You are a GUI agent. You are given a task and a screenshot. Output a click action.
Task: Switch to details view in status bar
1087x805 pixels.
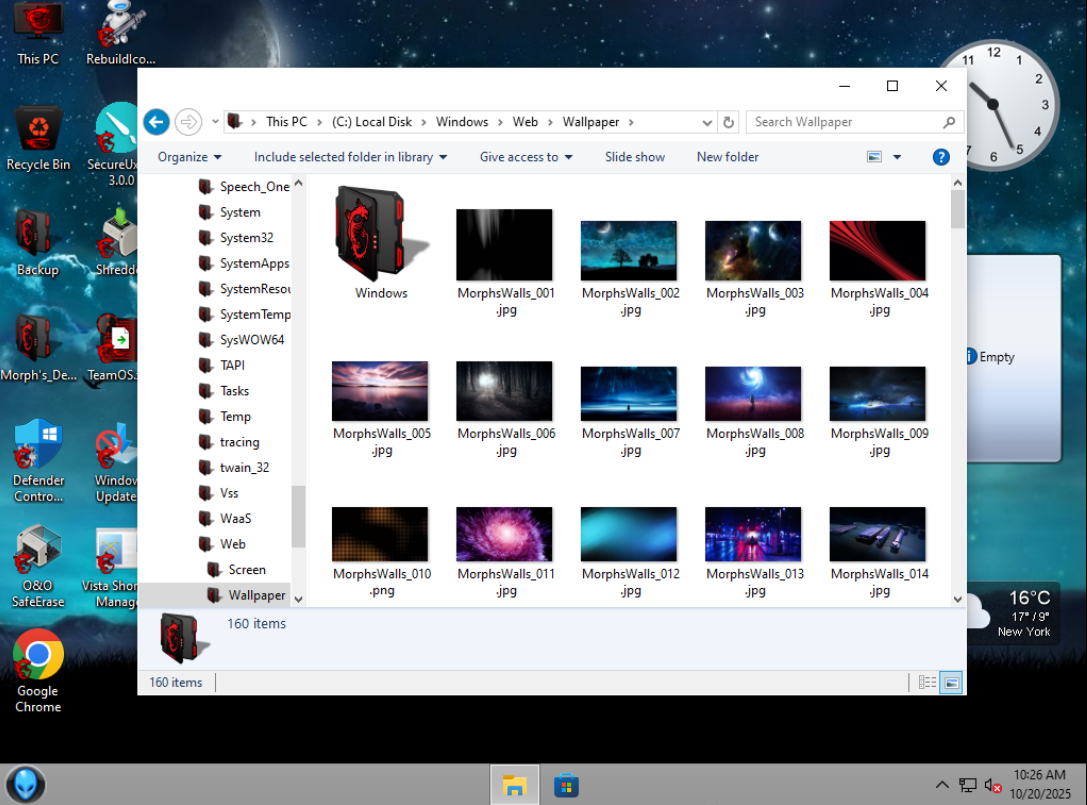pos(927,682)
